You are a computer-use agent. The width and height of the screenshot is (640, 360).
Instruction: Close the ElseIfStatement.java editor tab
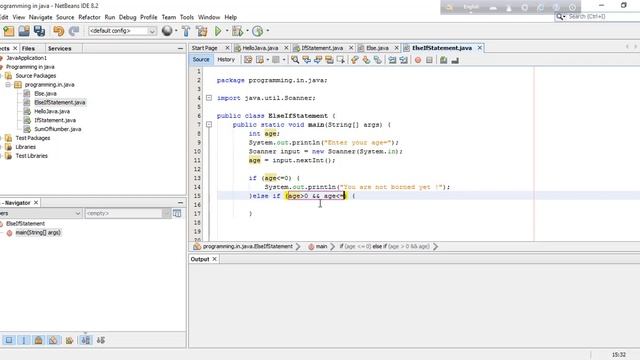[x=480, y=48]
